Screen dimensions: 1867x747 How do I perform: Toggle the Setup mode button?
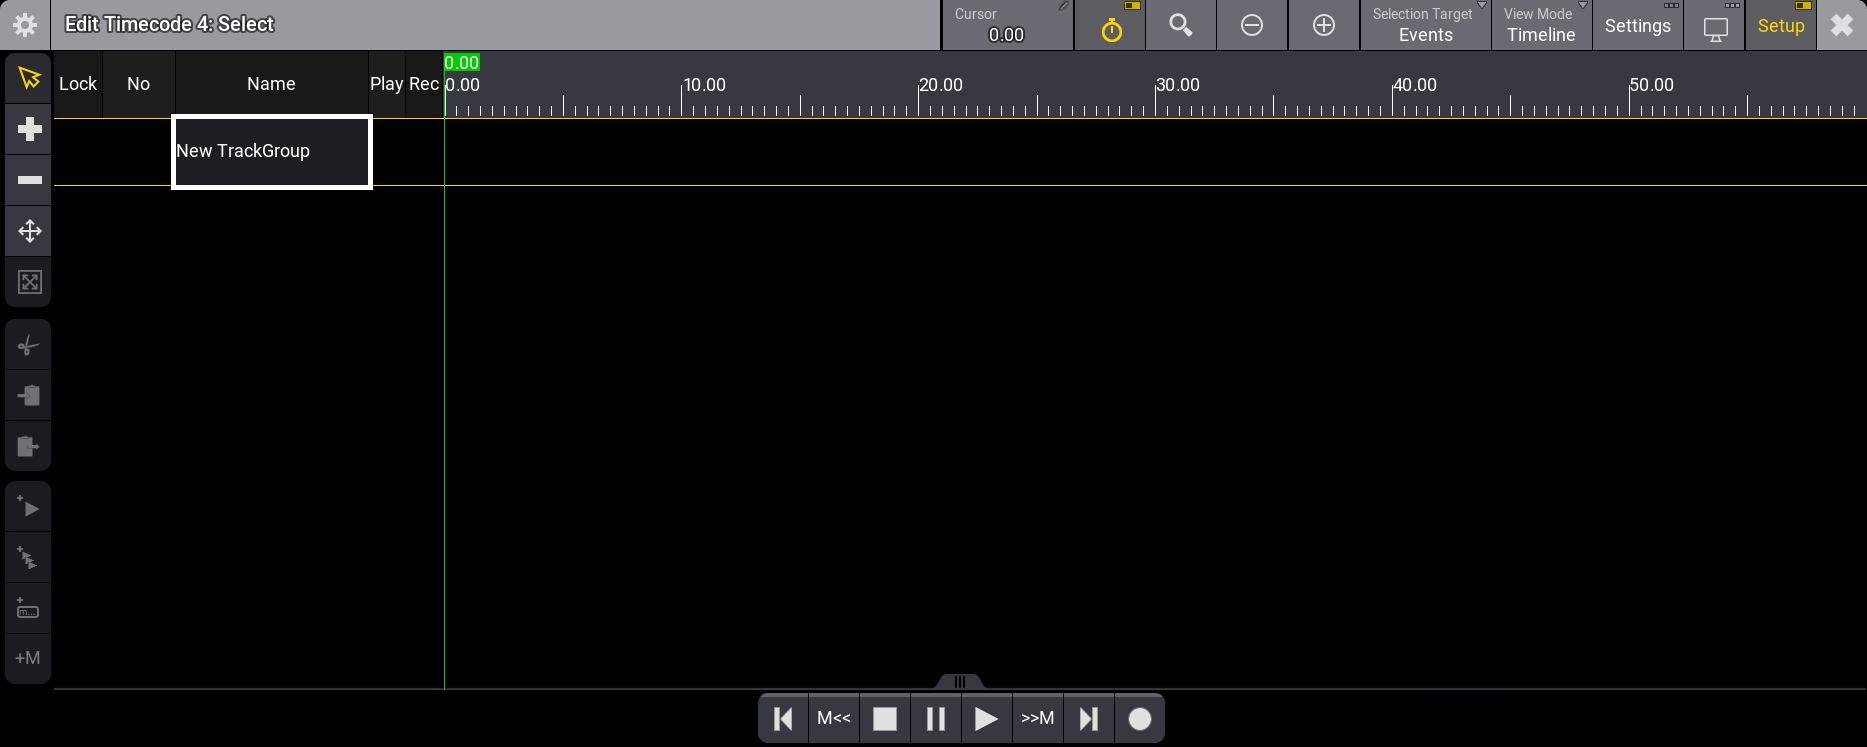[x=1780, y=26]
